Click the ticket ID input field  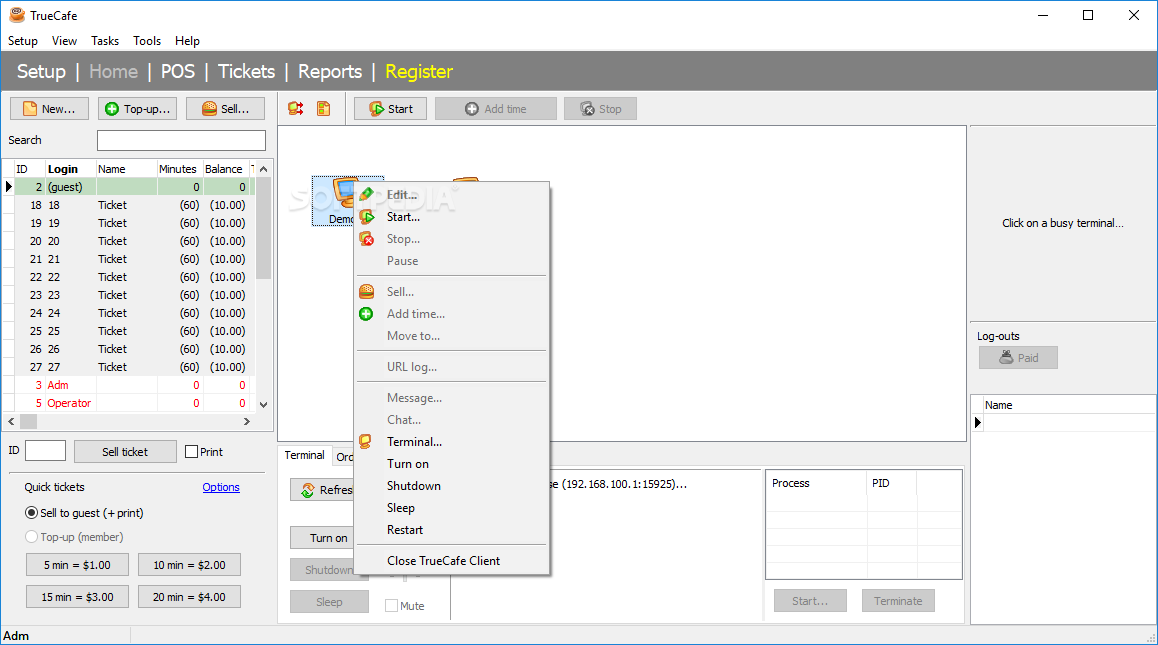45,451
